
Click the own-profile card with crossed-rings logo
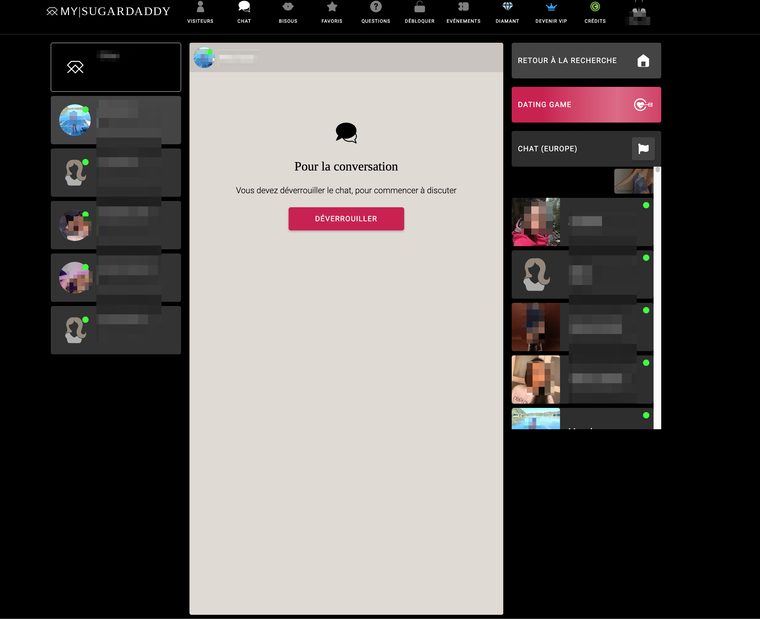click(x=116, y=67)
